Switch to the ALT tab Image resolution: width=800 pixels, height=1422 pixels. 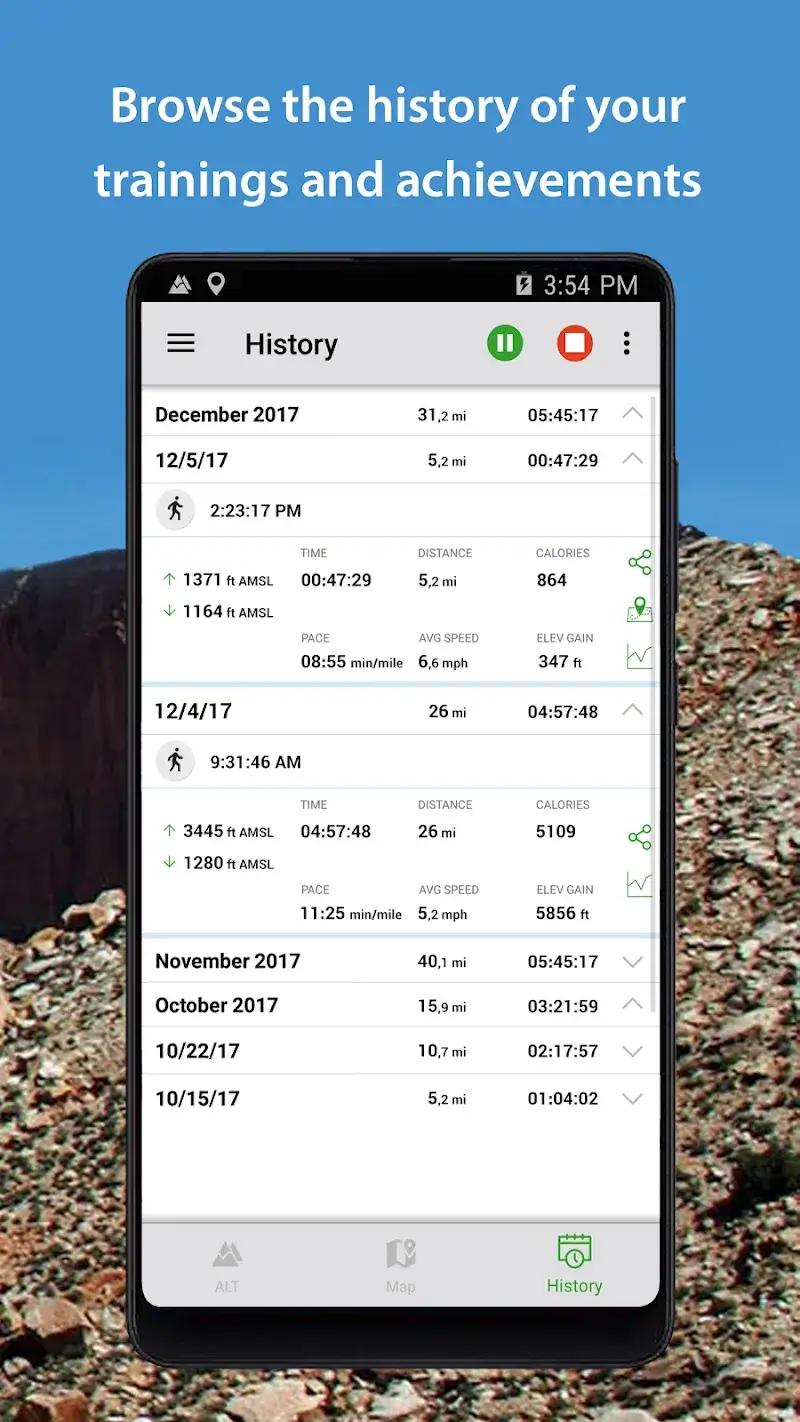(x=228, y=1262)
